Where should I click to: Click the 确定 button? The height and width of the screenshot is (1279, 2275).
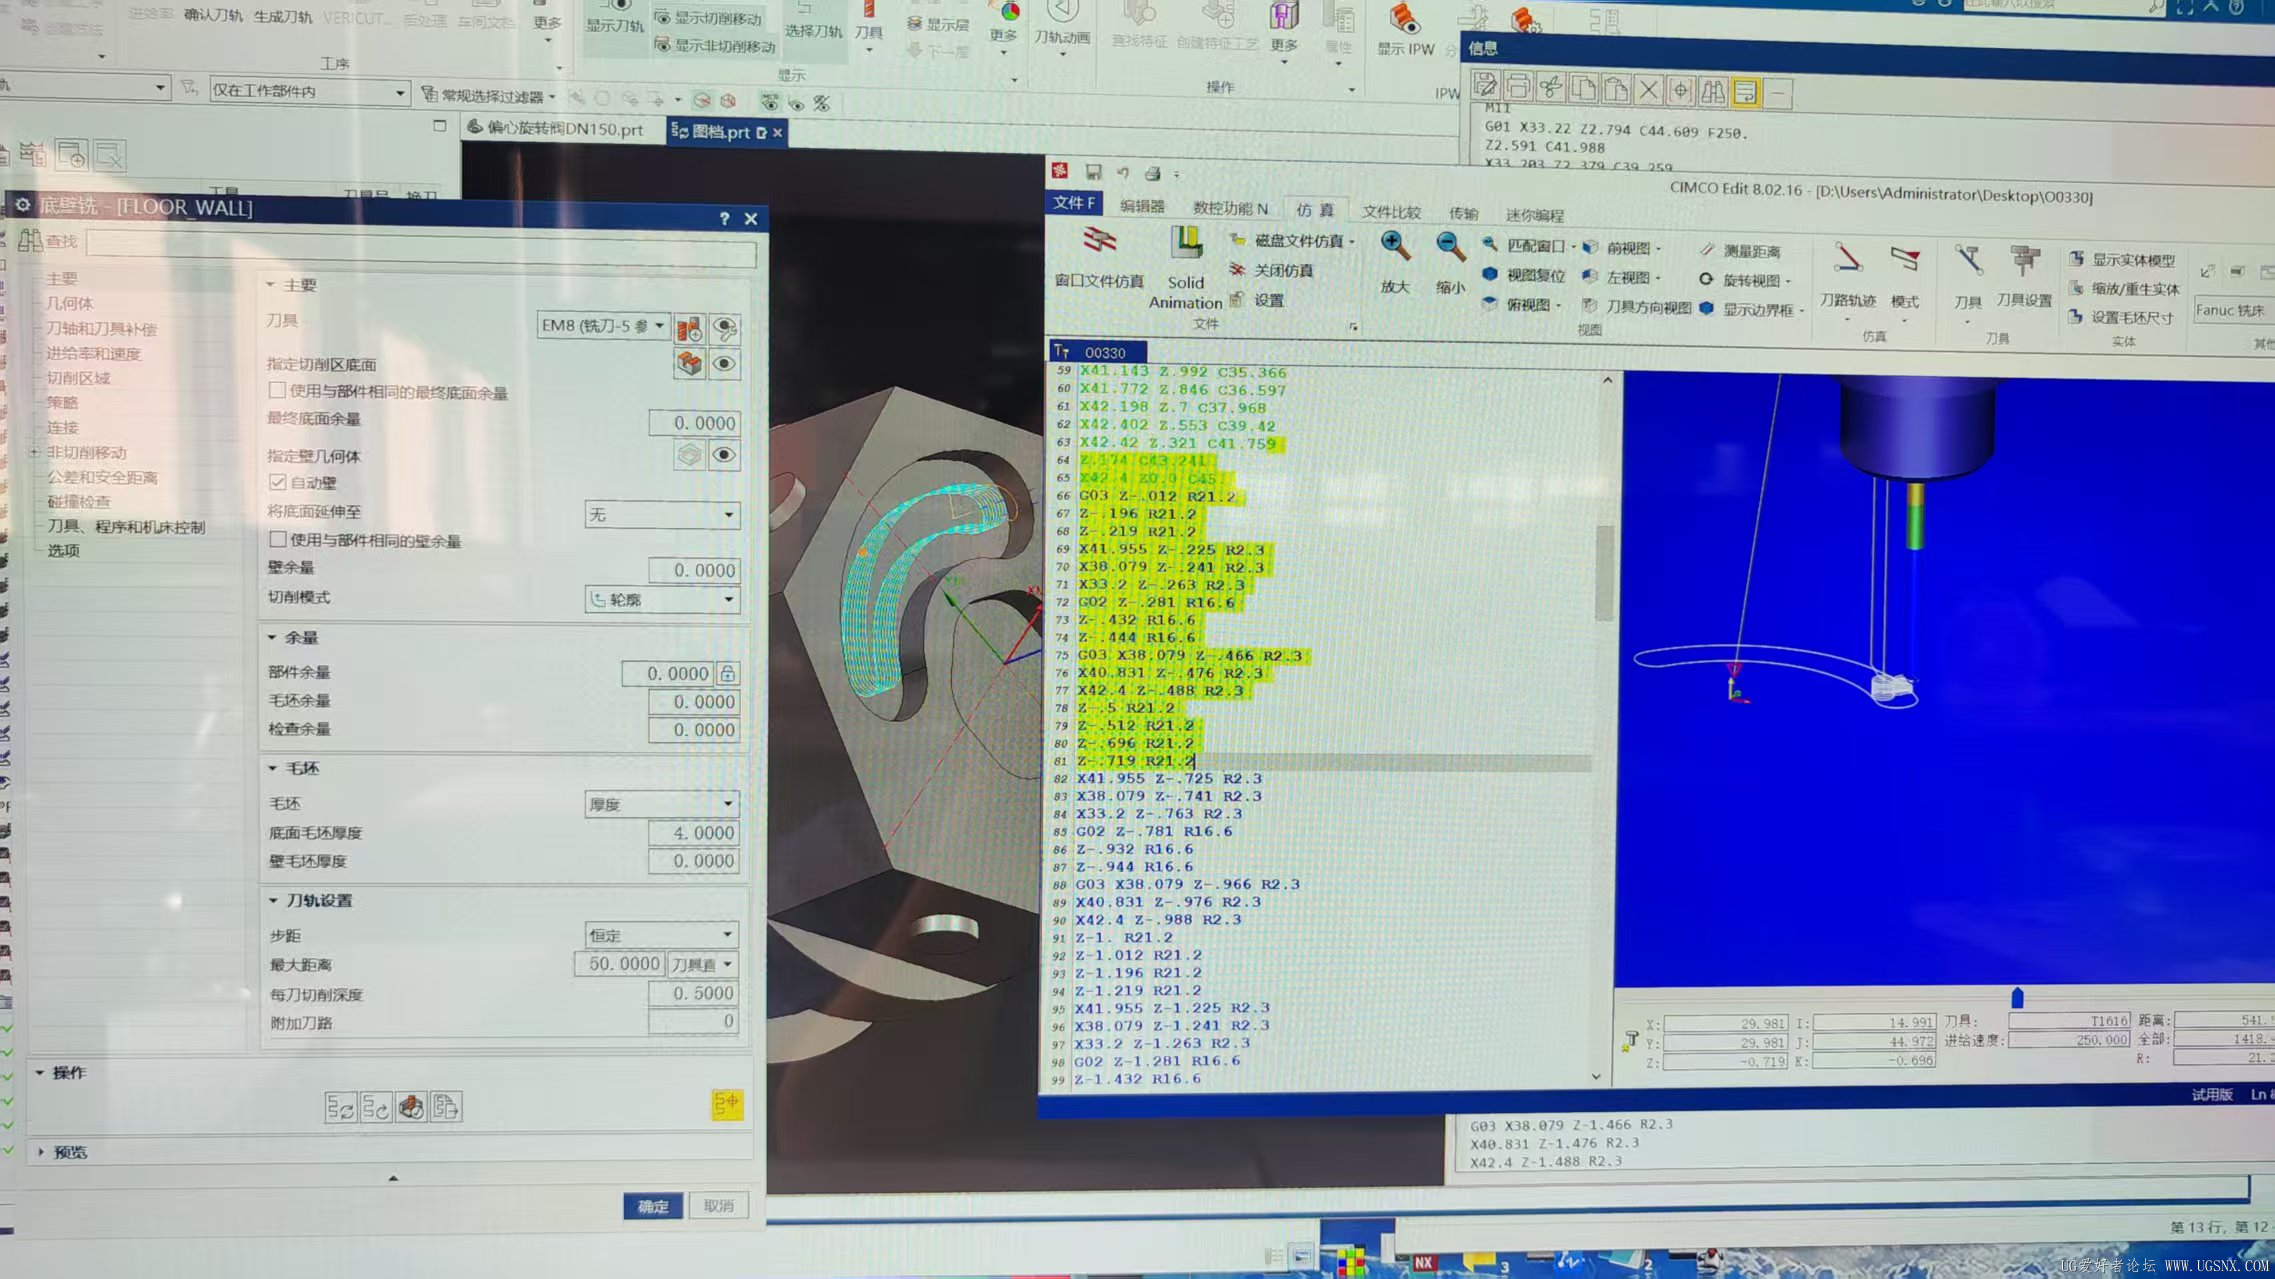653,1206
